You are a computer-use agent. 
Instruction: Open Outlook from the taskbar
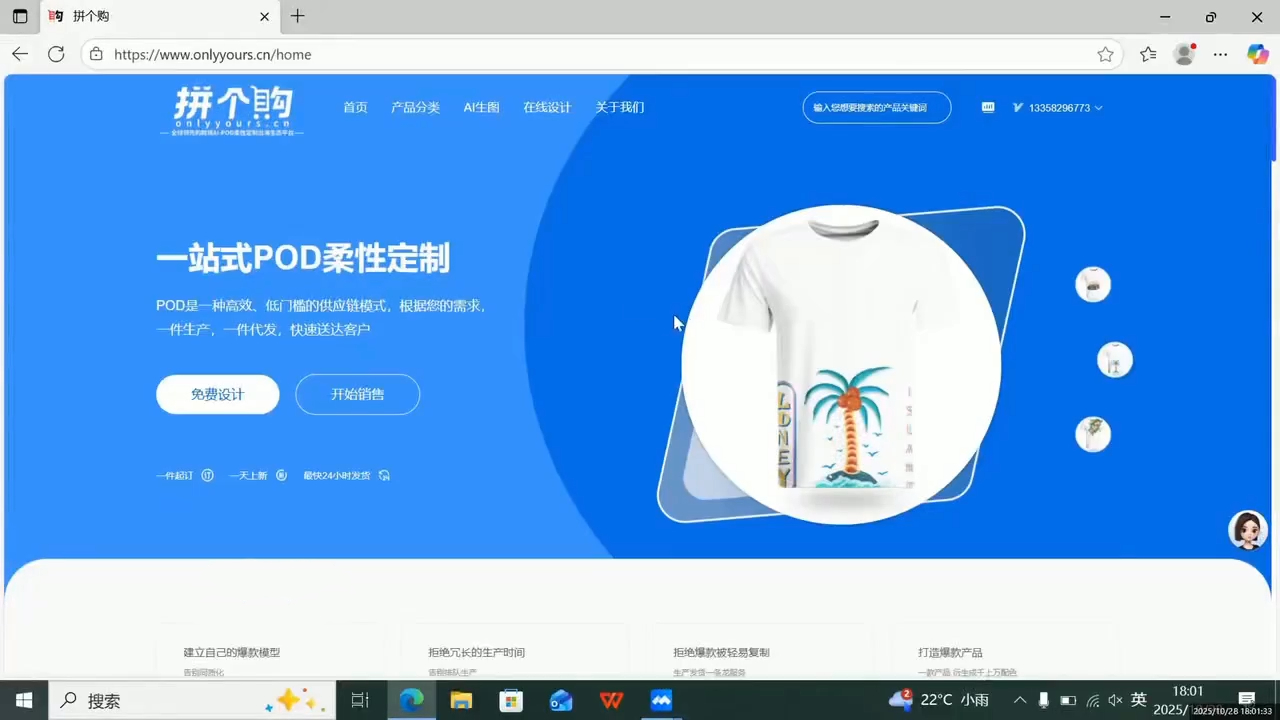point(561,700)
